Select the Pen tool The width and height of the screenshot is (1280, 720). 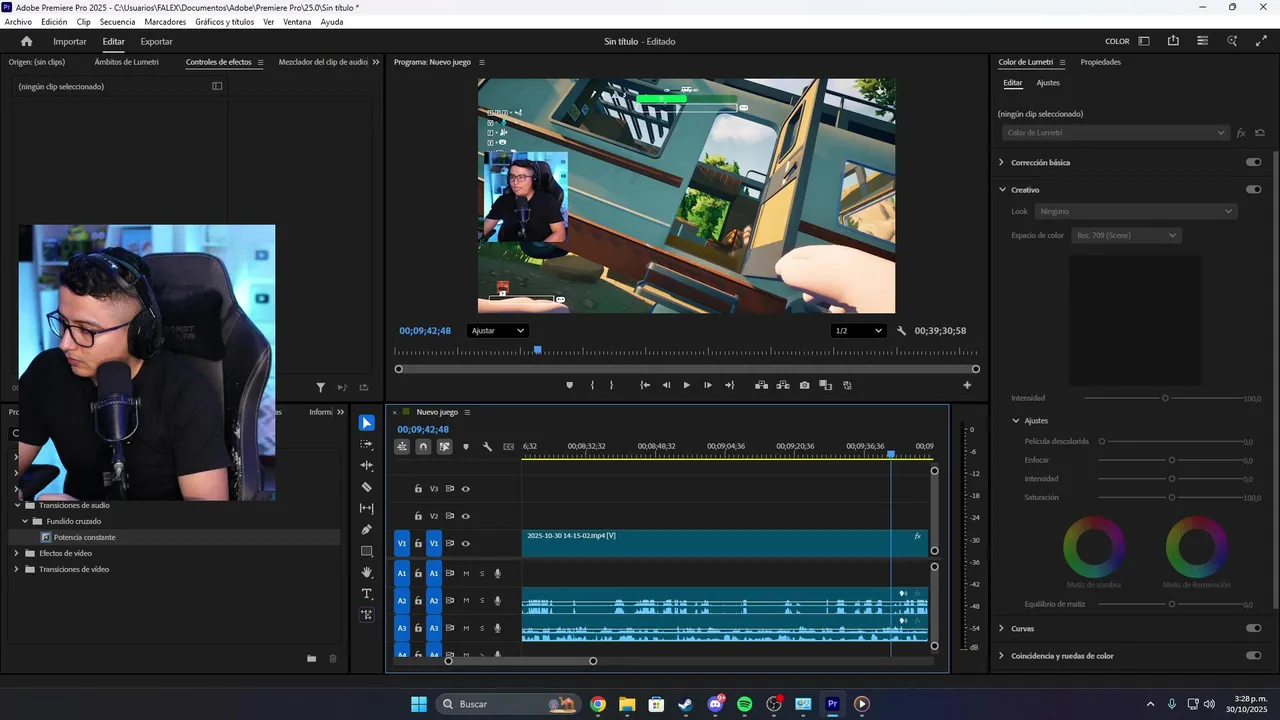coord(367,530)
